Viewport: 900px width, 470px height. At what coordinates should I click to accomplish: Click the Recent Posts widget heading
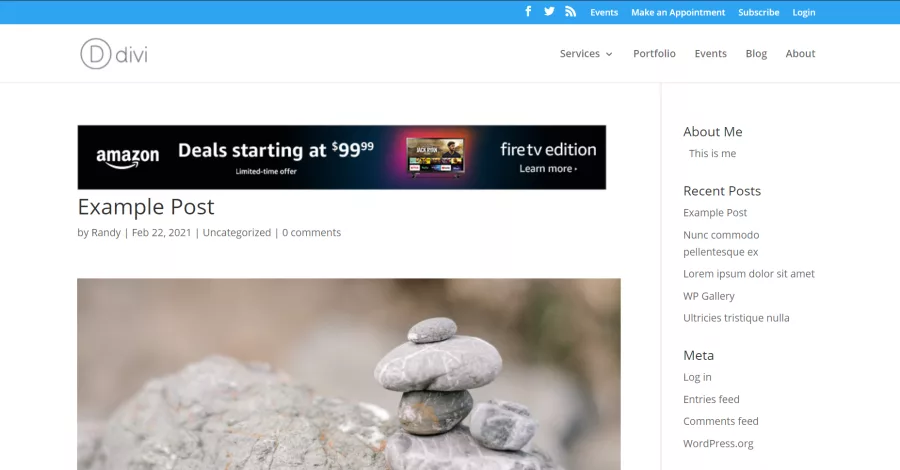[x=721, y=191]
